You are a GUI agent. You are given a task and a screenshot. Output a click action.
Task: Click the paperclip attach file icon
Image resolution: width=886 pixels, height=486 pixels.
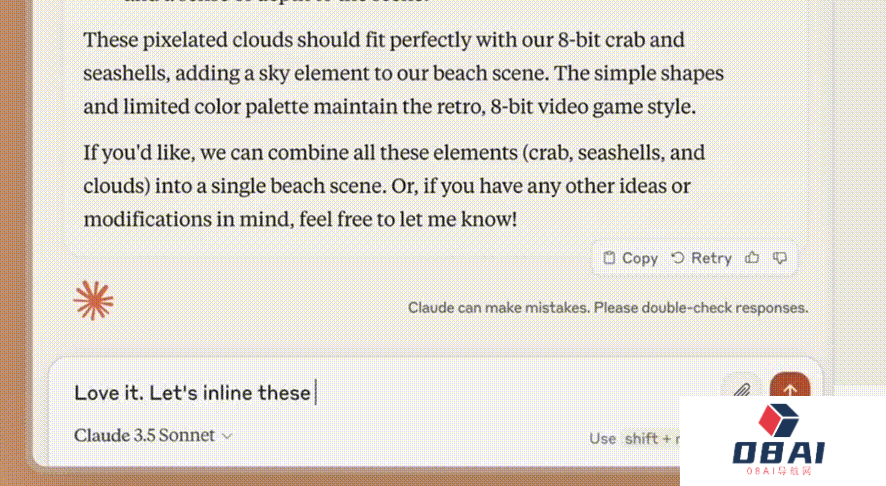pyautogui.click(x=741, y=390)
